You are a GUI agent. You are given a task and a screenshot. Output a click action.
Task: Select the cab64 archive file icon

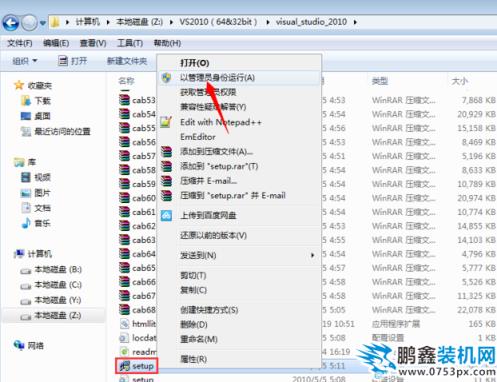pos(124,254)
